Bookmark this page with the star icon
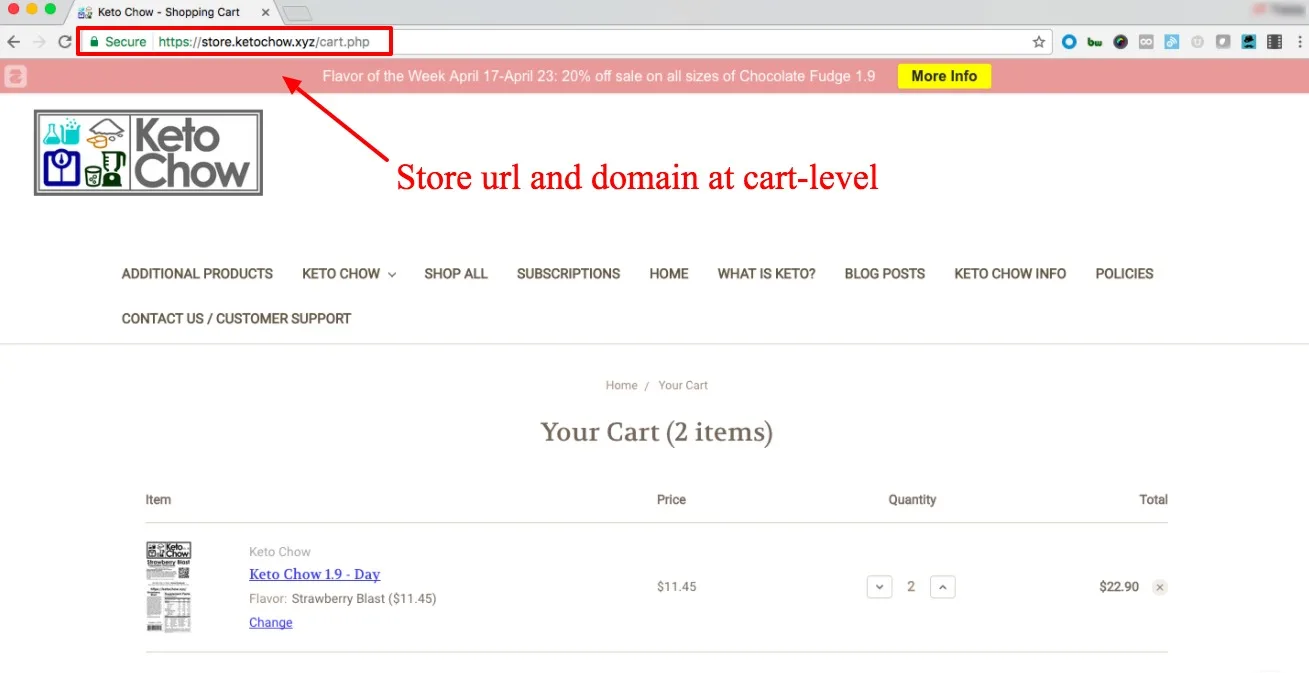 1038,42
